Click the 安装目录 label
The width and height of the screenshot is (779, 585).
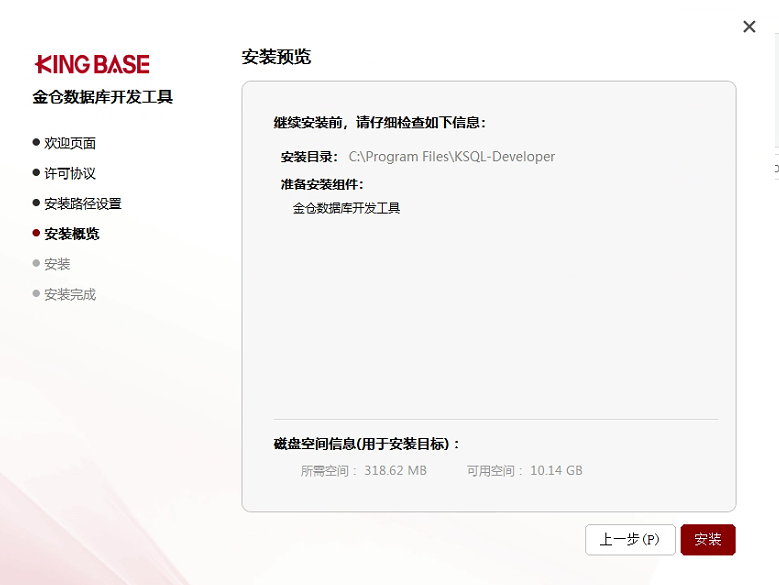(x=309, y=157)
